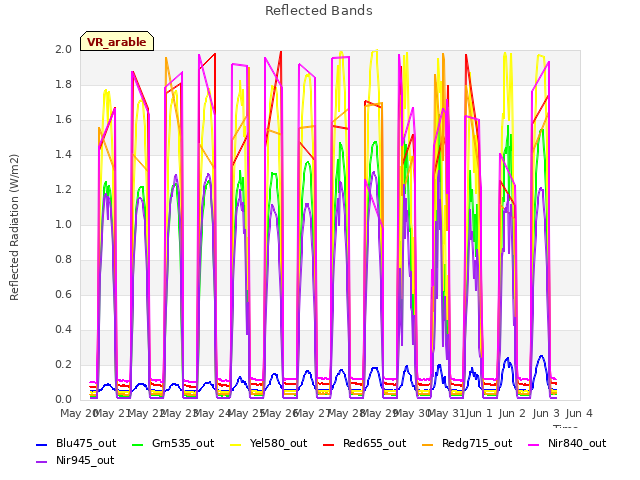Click the 0.6 y-axis tick label
Screen dimensions: 640x480
point(64,294)
